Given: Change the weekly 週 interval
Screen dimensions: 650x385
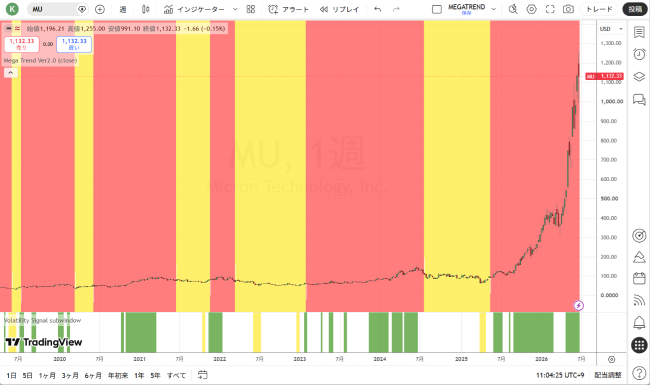Looking at the screenshot, I should [123, 9].
